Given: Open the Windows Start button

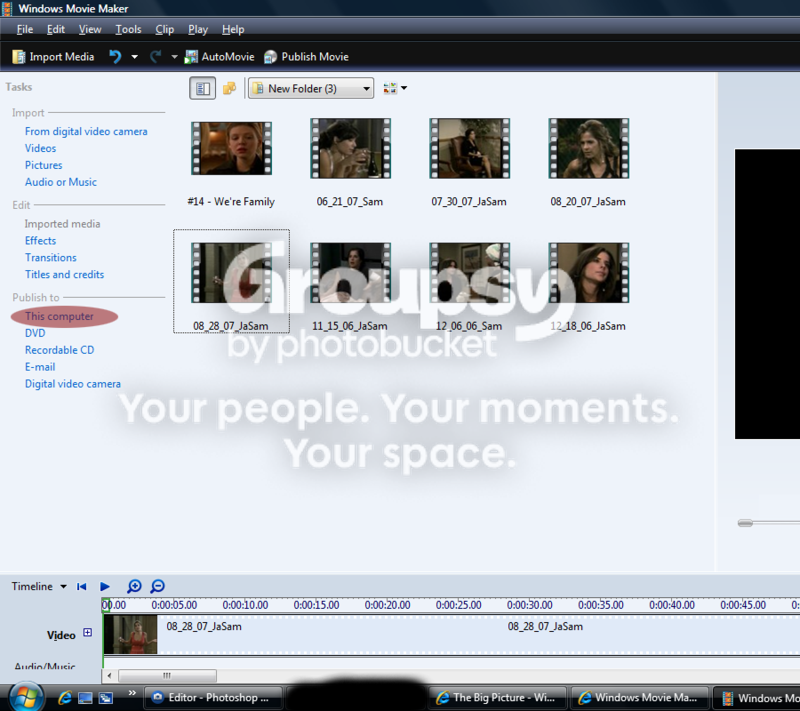Looking at the screenshot, I should pos(25,697).
